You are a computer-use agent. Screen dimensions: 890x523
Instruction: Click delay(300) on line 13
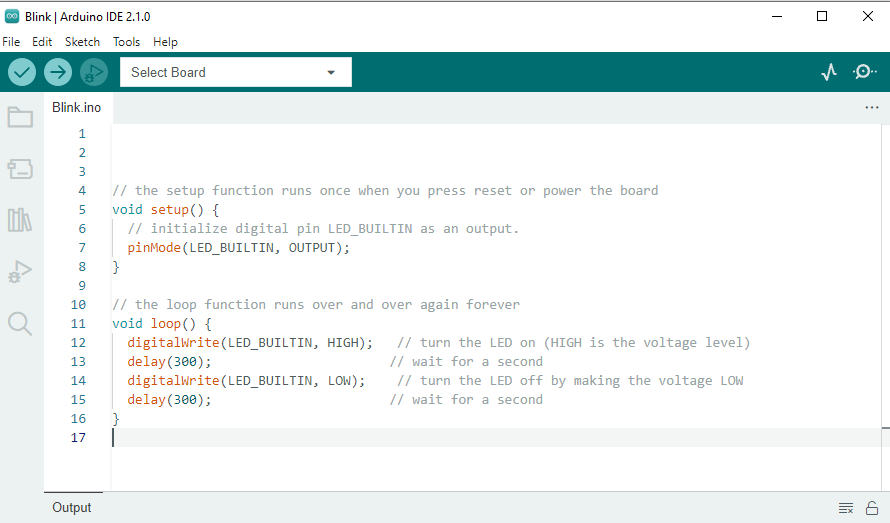[169, 362]
